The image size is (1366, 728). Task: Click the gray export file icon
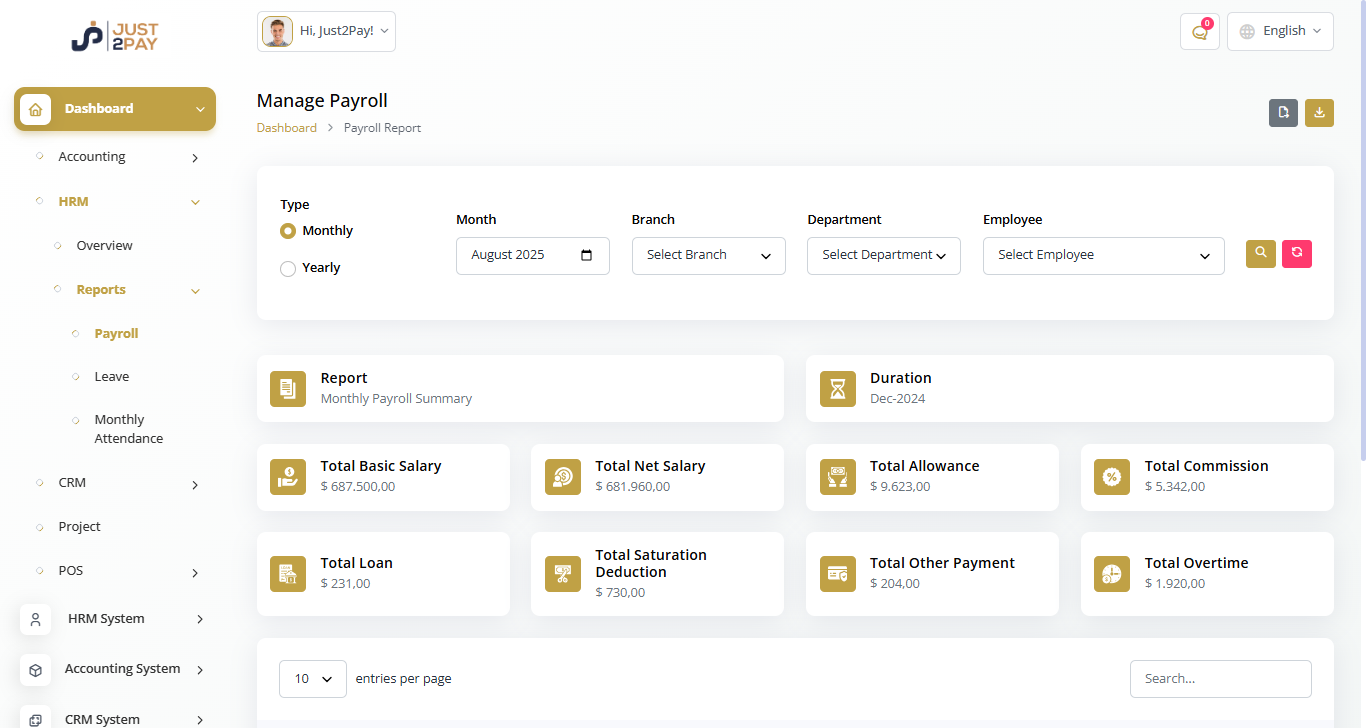click(1283, 113)
